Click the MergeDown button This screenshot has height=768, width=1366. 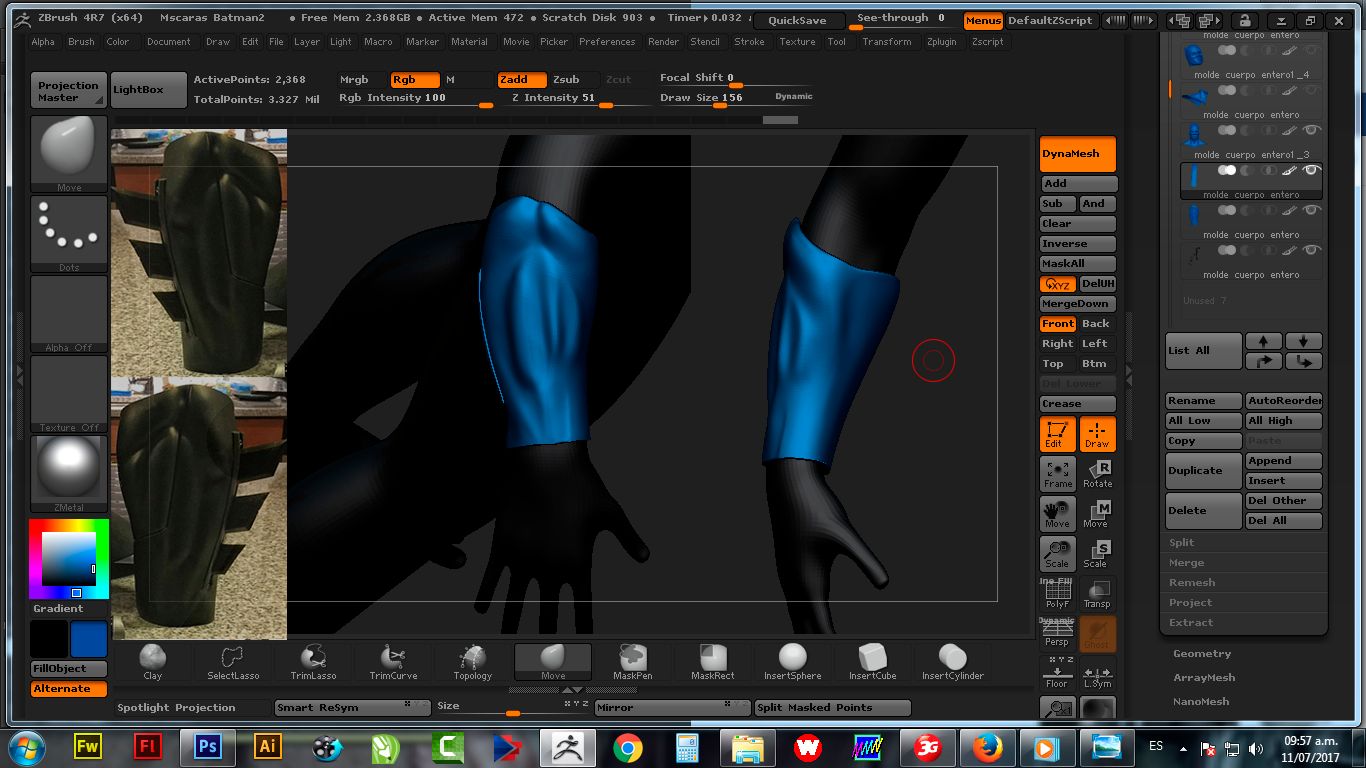coord(1078,304)
